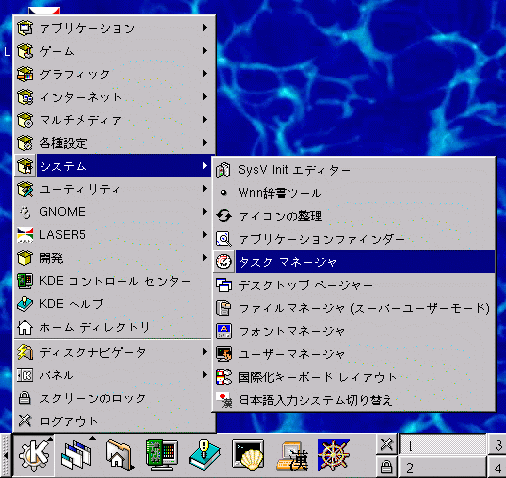Open the home folder panel icon
This screenshot has width=506, height=478.
coord(119,455)
